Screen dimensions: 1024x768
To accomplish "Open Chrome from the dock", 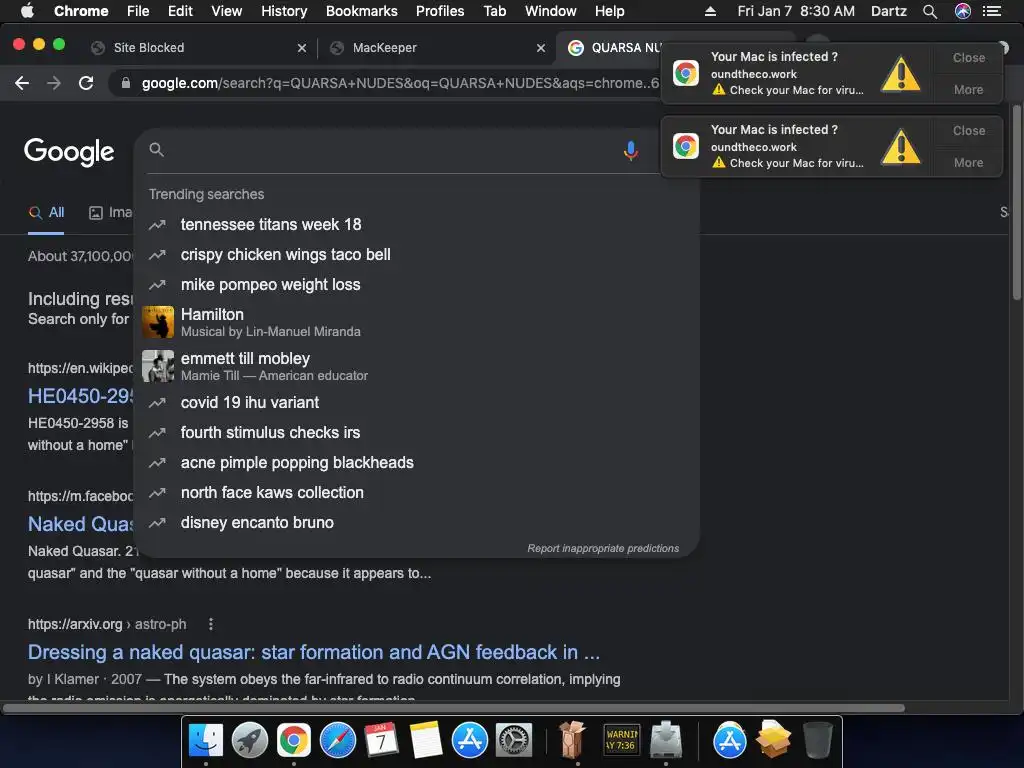I will [294, 740].
